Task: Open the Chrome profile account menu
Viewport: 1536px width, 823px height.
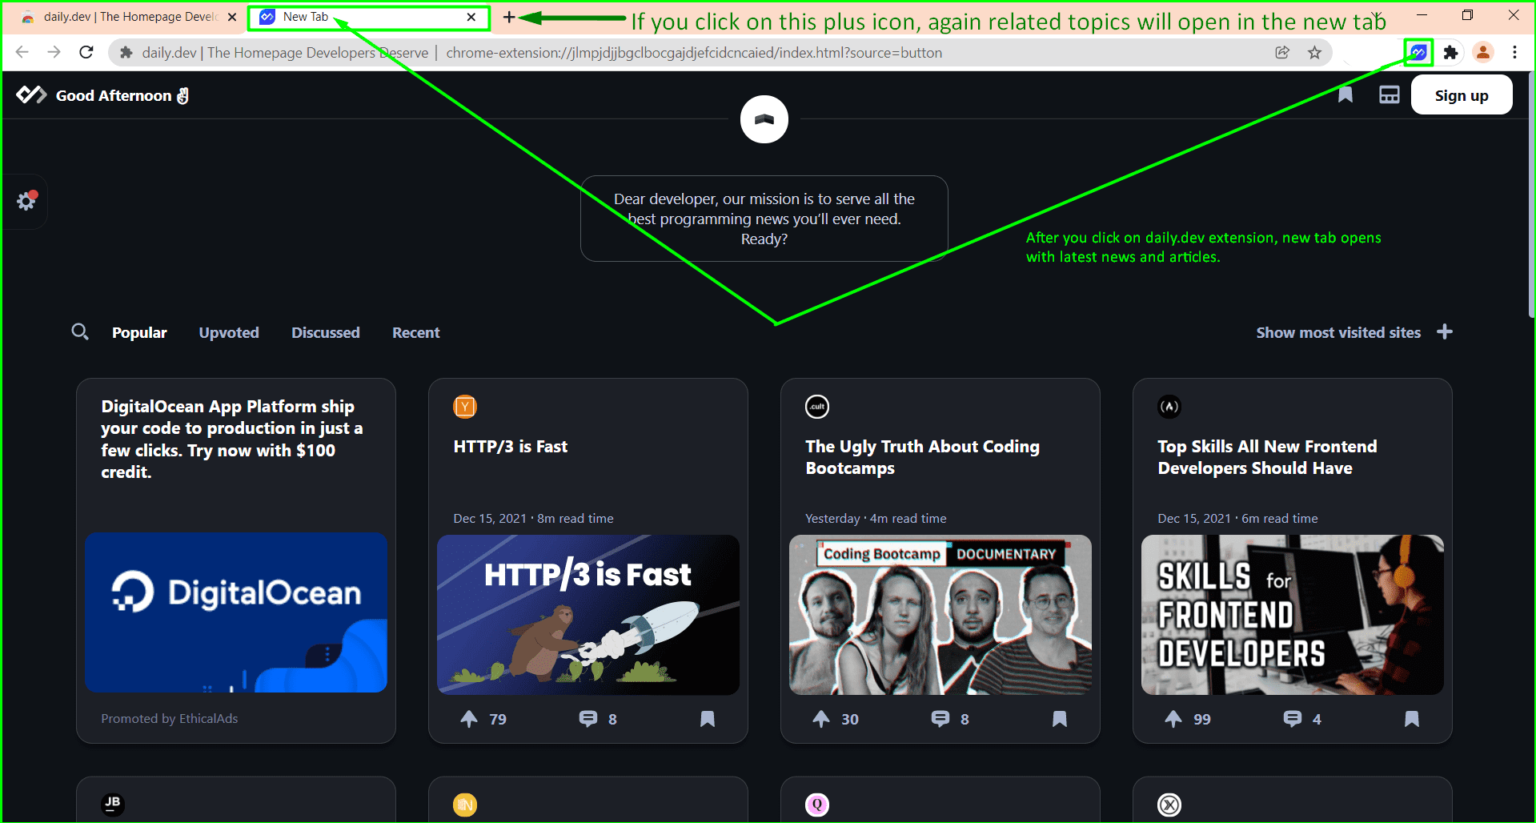Action: 1483,52
